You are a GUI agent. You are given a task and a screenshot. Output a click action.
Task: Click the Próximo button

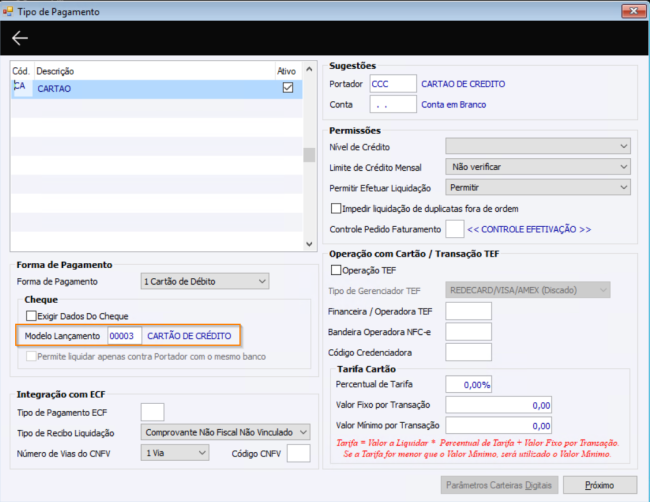coord(599,485)
